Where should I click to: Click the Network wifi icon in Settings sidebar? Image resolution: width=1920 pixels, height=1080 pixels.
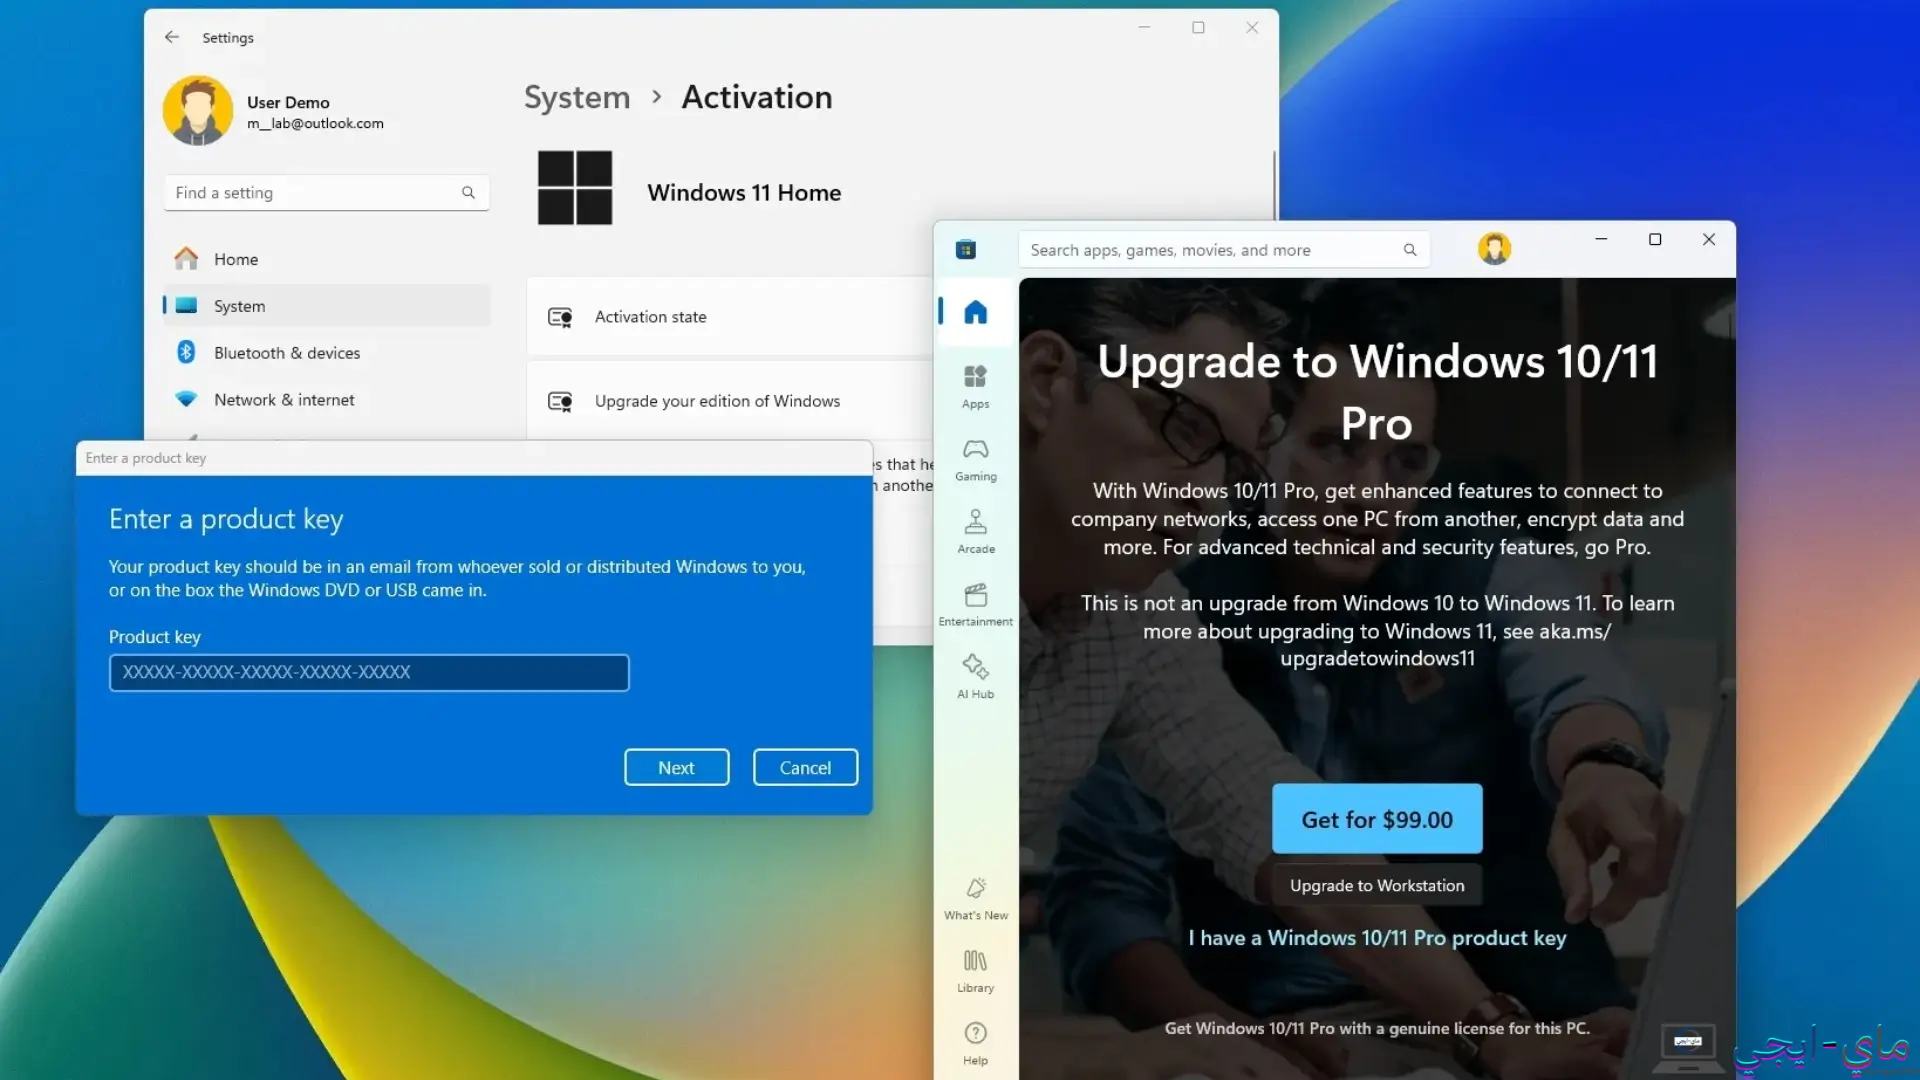click(x=186, y=399)
